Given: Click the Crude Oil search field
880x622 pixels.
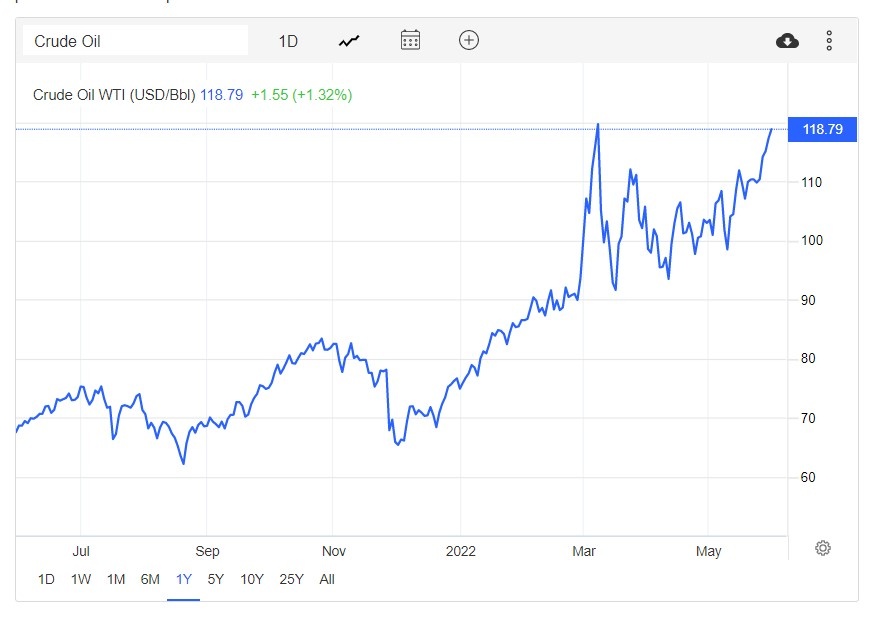Looking at the screenshot, I should coord(137,41).
